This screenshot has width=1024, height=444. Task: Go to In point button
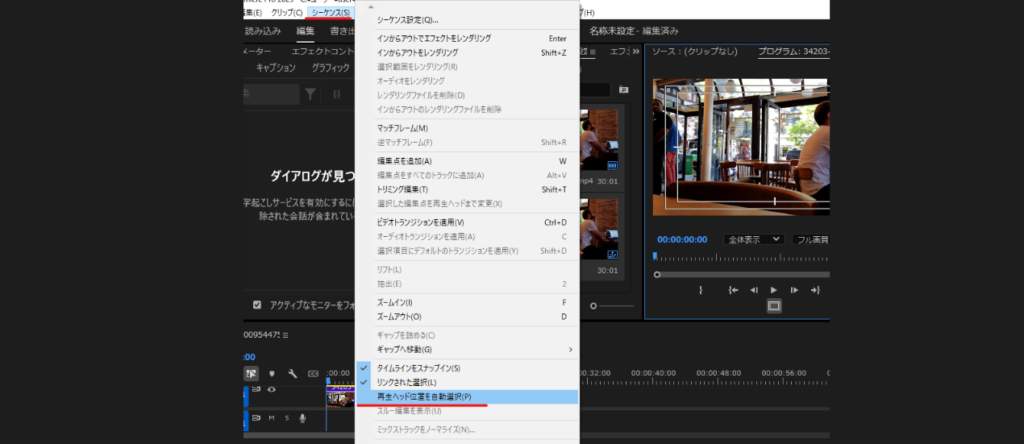[x=733, y=290]
